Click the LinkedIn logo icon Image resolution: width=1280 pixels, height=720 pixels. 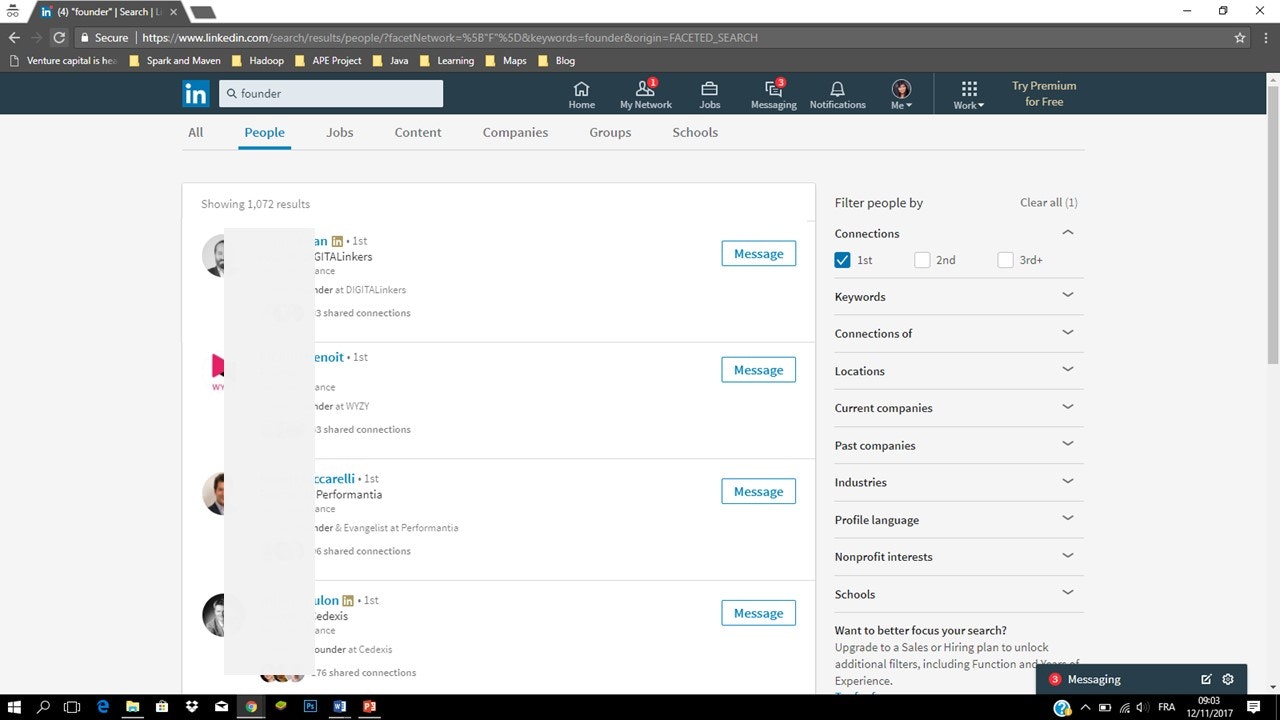196,93
